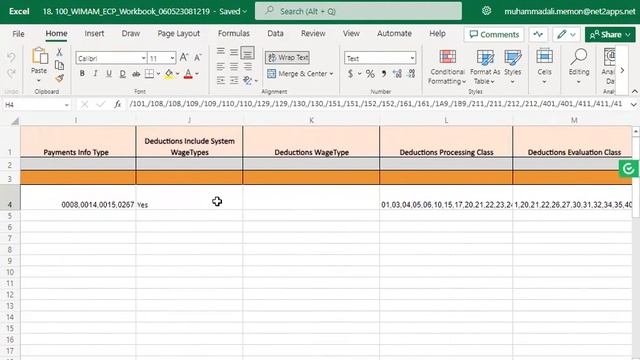Switch to the Data tab
Screen dimensions: 640x360
tap(276, 34)
